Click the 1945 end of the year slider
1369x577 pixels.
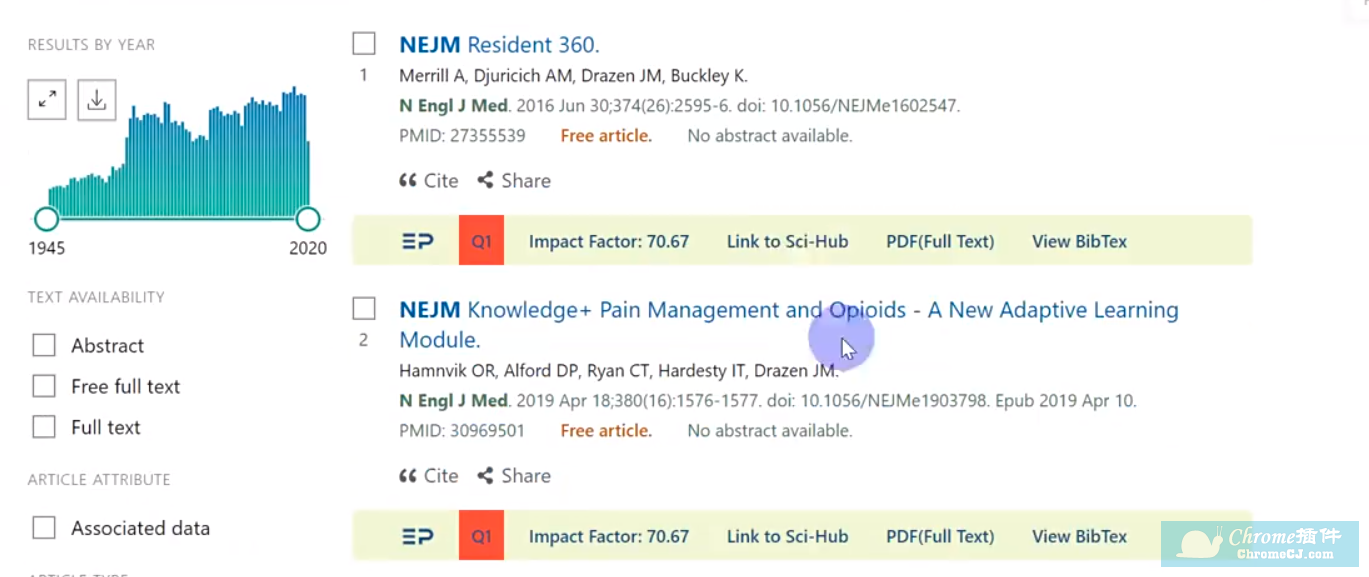[47, 218]
